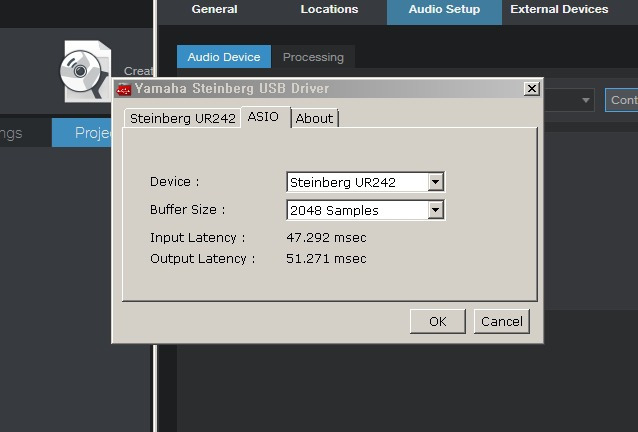Cancel the Yamaha Steinberg USB Driver dialog

[x=502, y=321]
